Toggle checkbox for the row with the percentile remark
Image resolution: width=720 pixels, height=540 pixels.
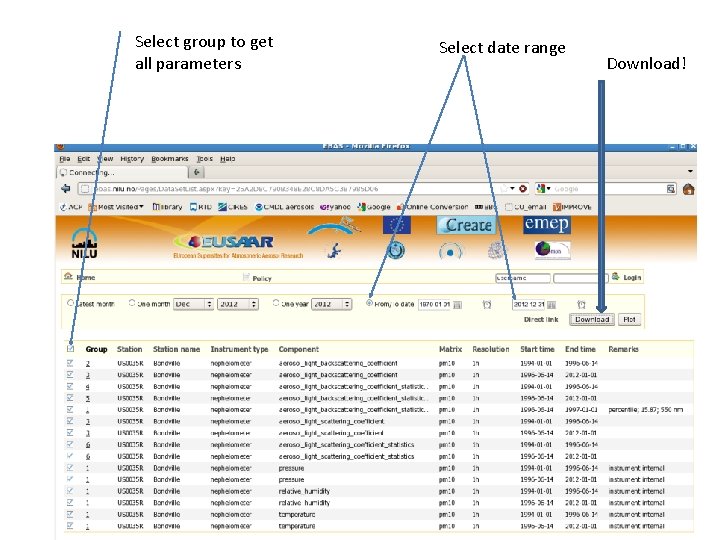pyautogui.click(x=70, y=409)
